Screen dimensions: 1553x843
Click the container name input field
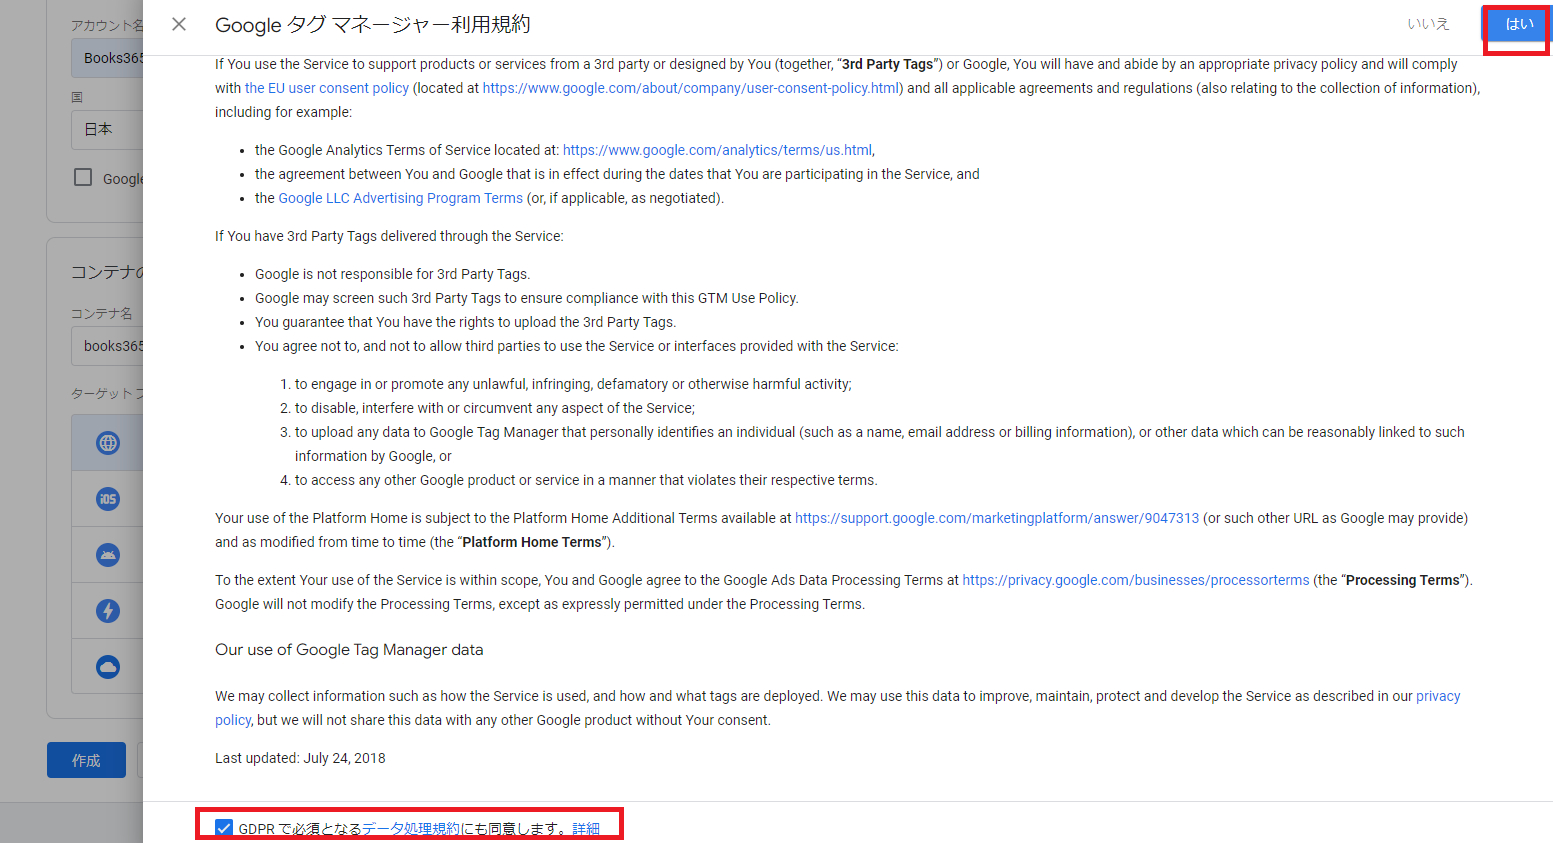point(110,346)
